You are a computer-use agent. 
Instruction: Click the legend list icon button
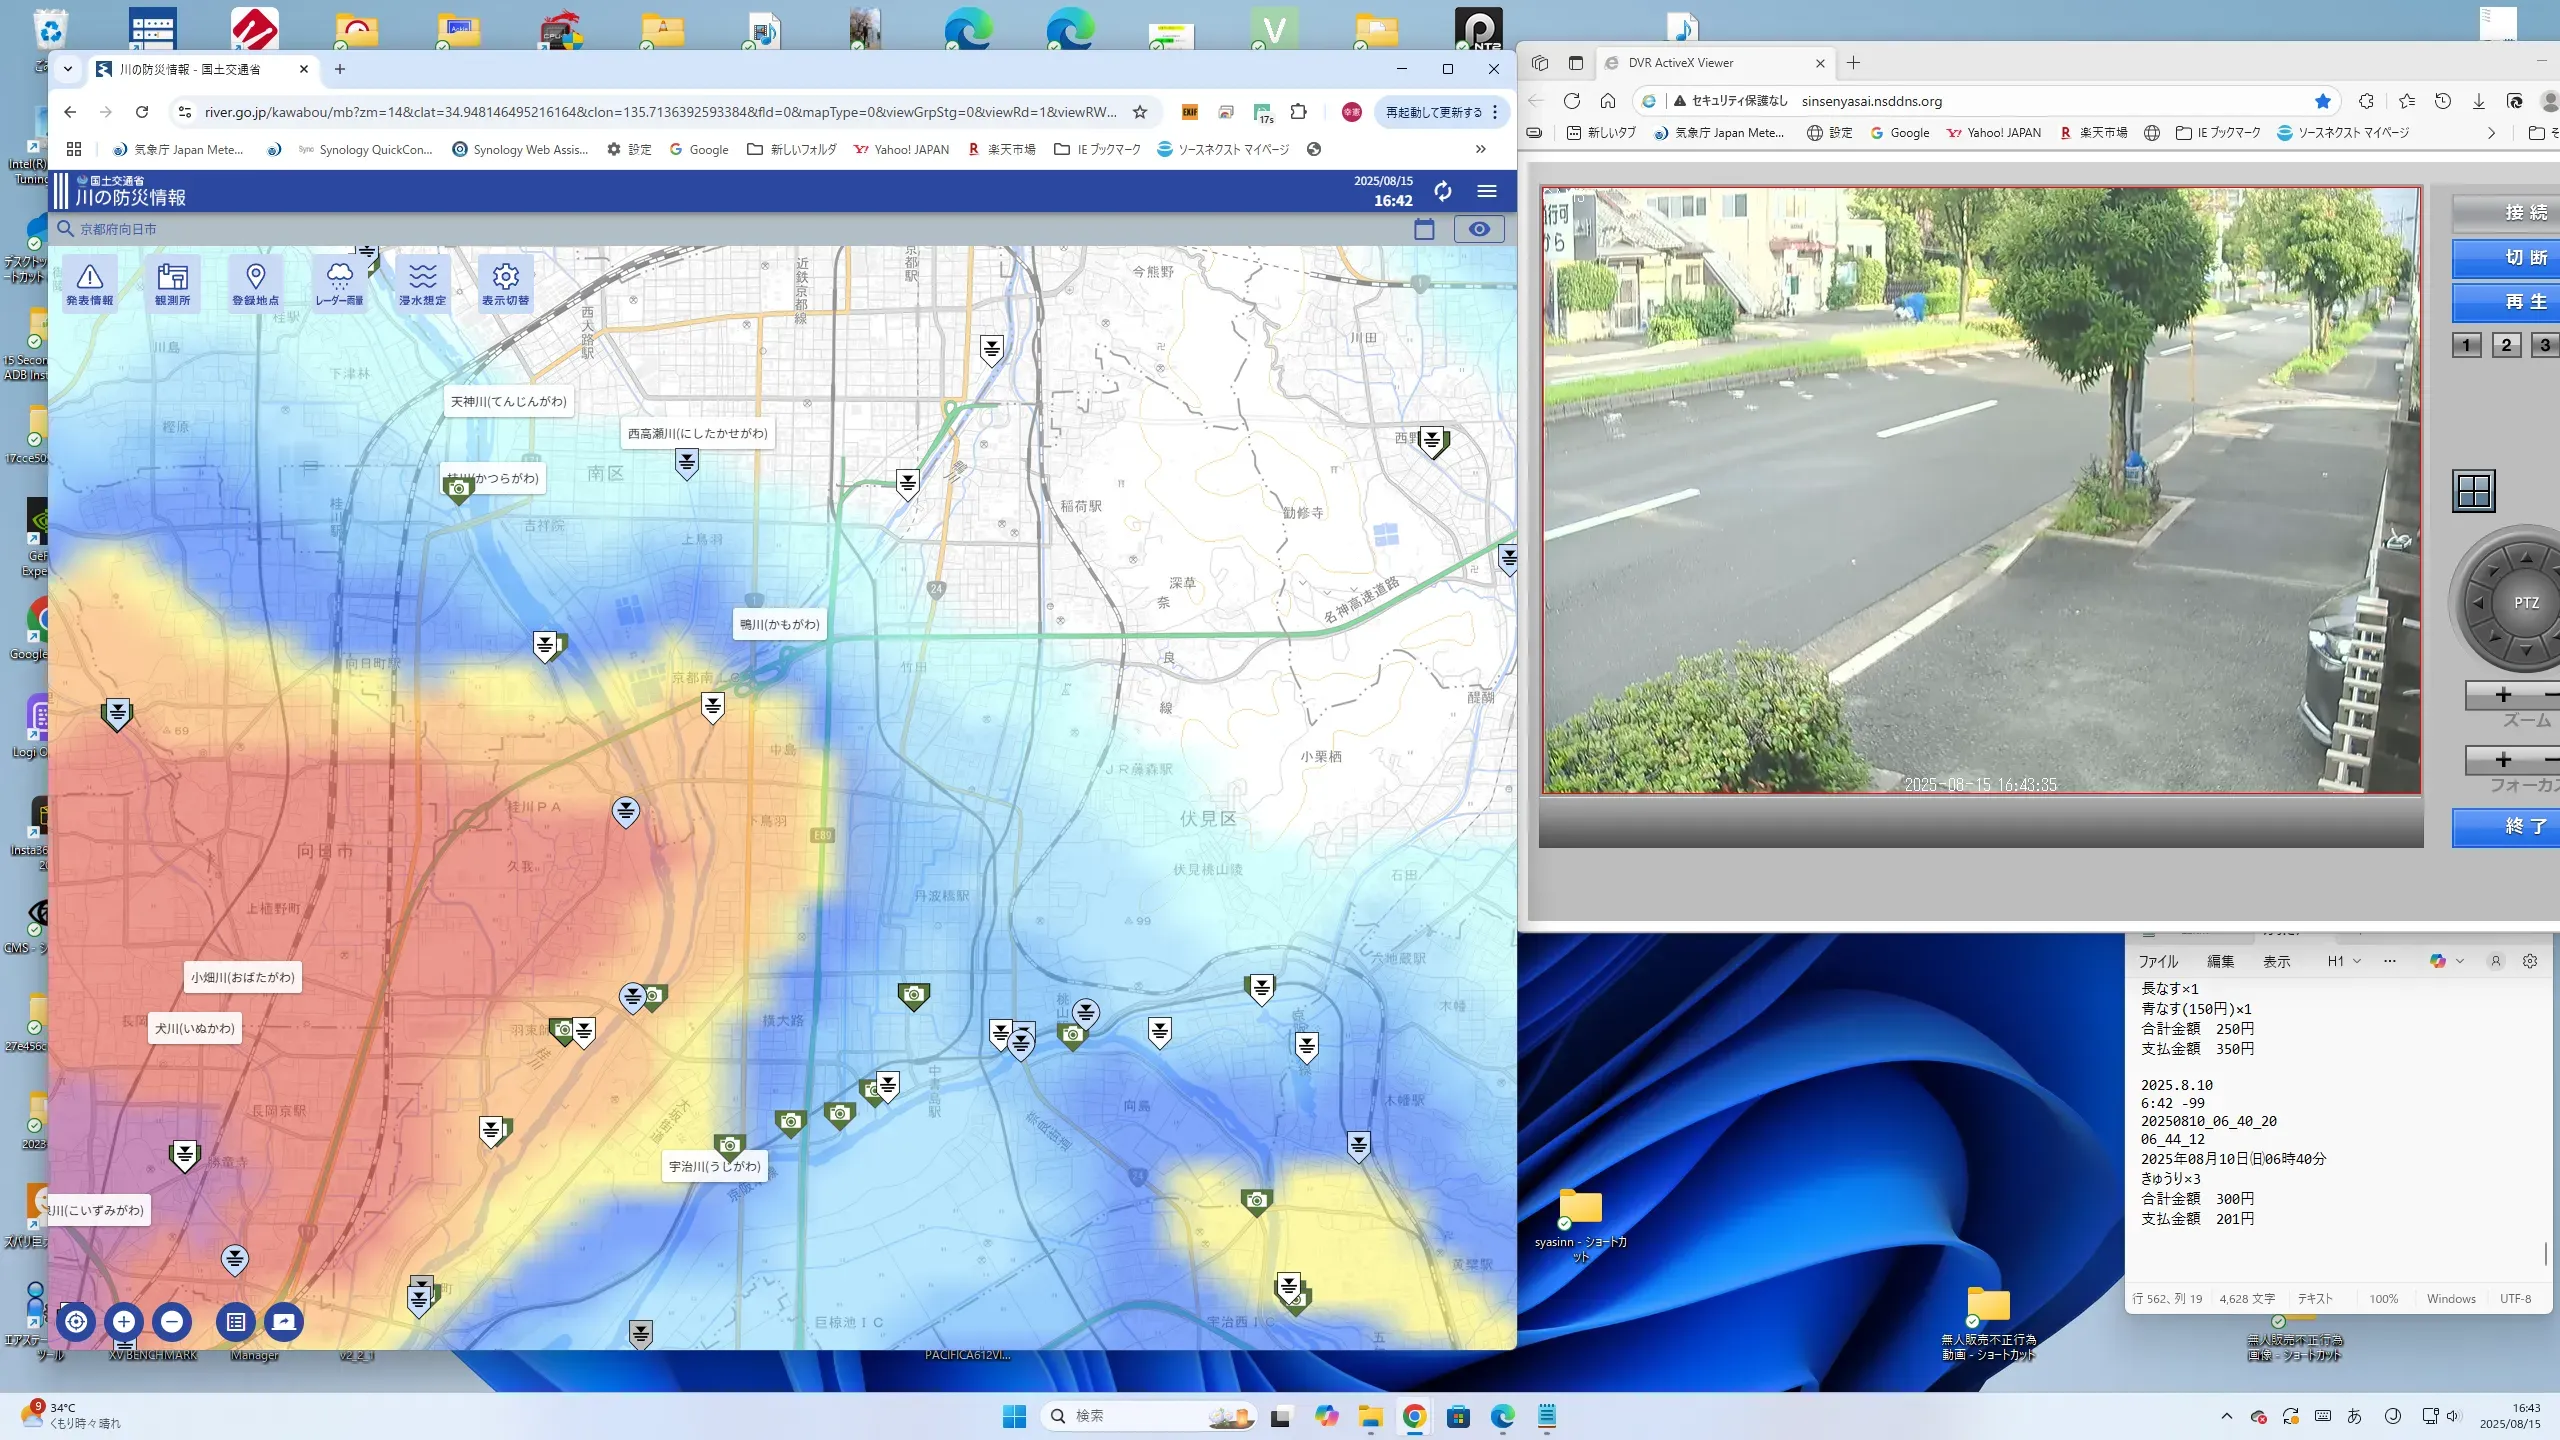click(x=236, y=1322)
